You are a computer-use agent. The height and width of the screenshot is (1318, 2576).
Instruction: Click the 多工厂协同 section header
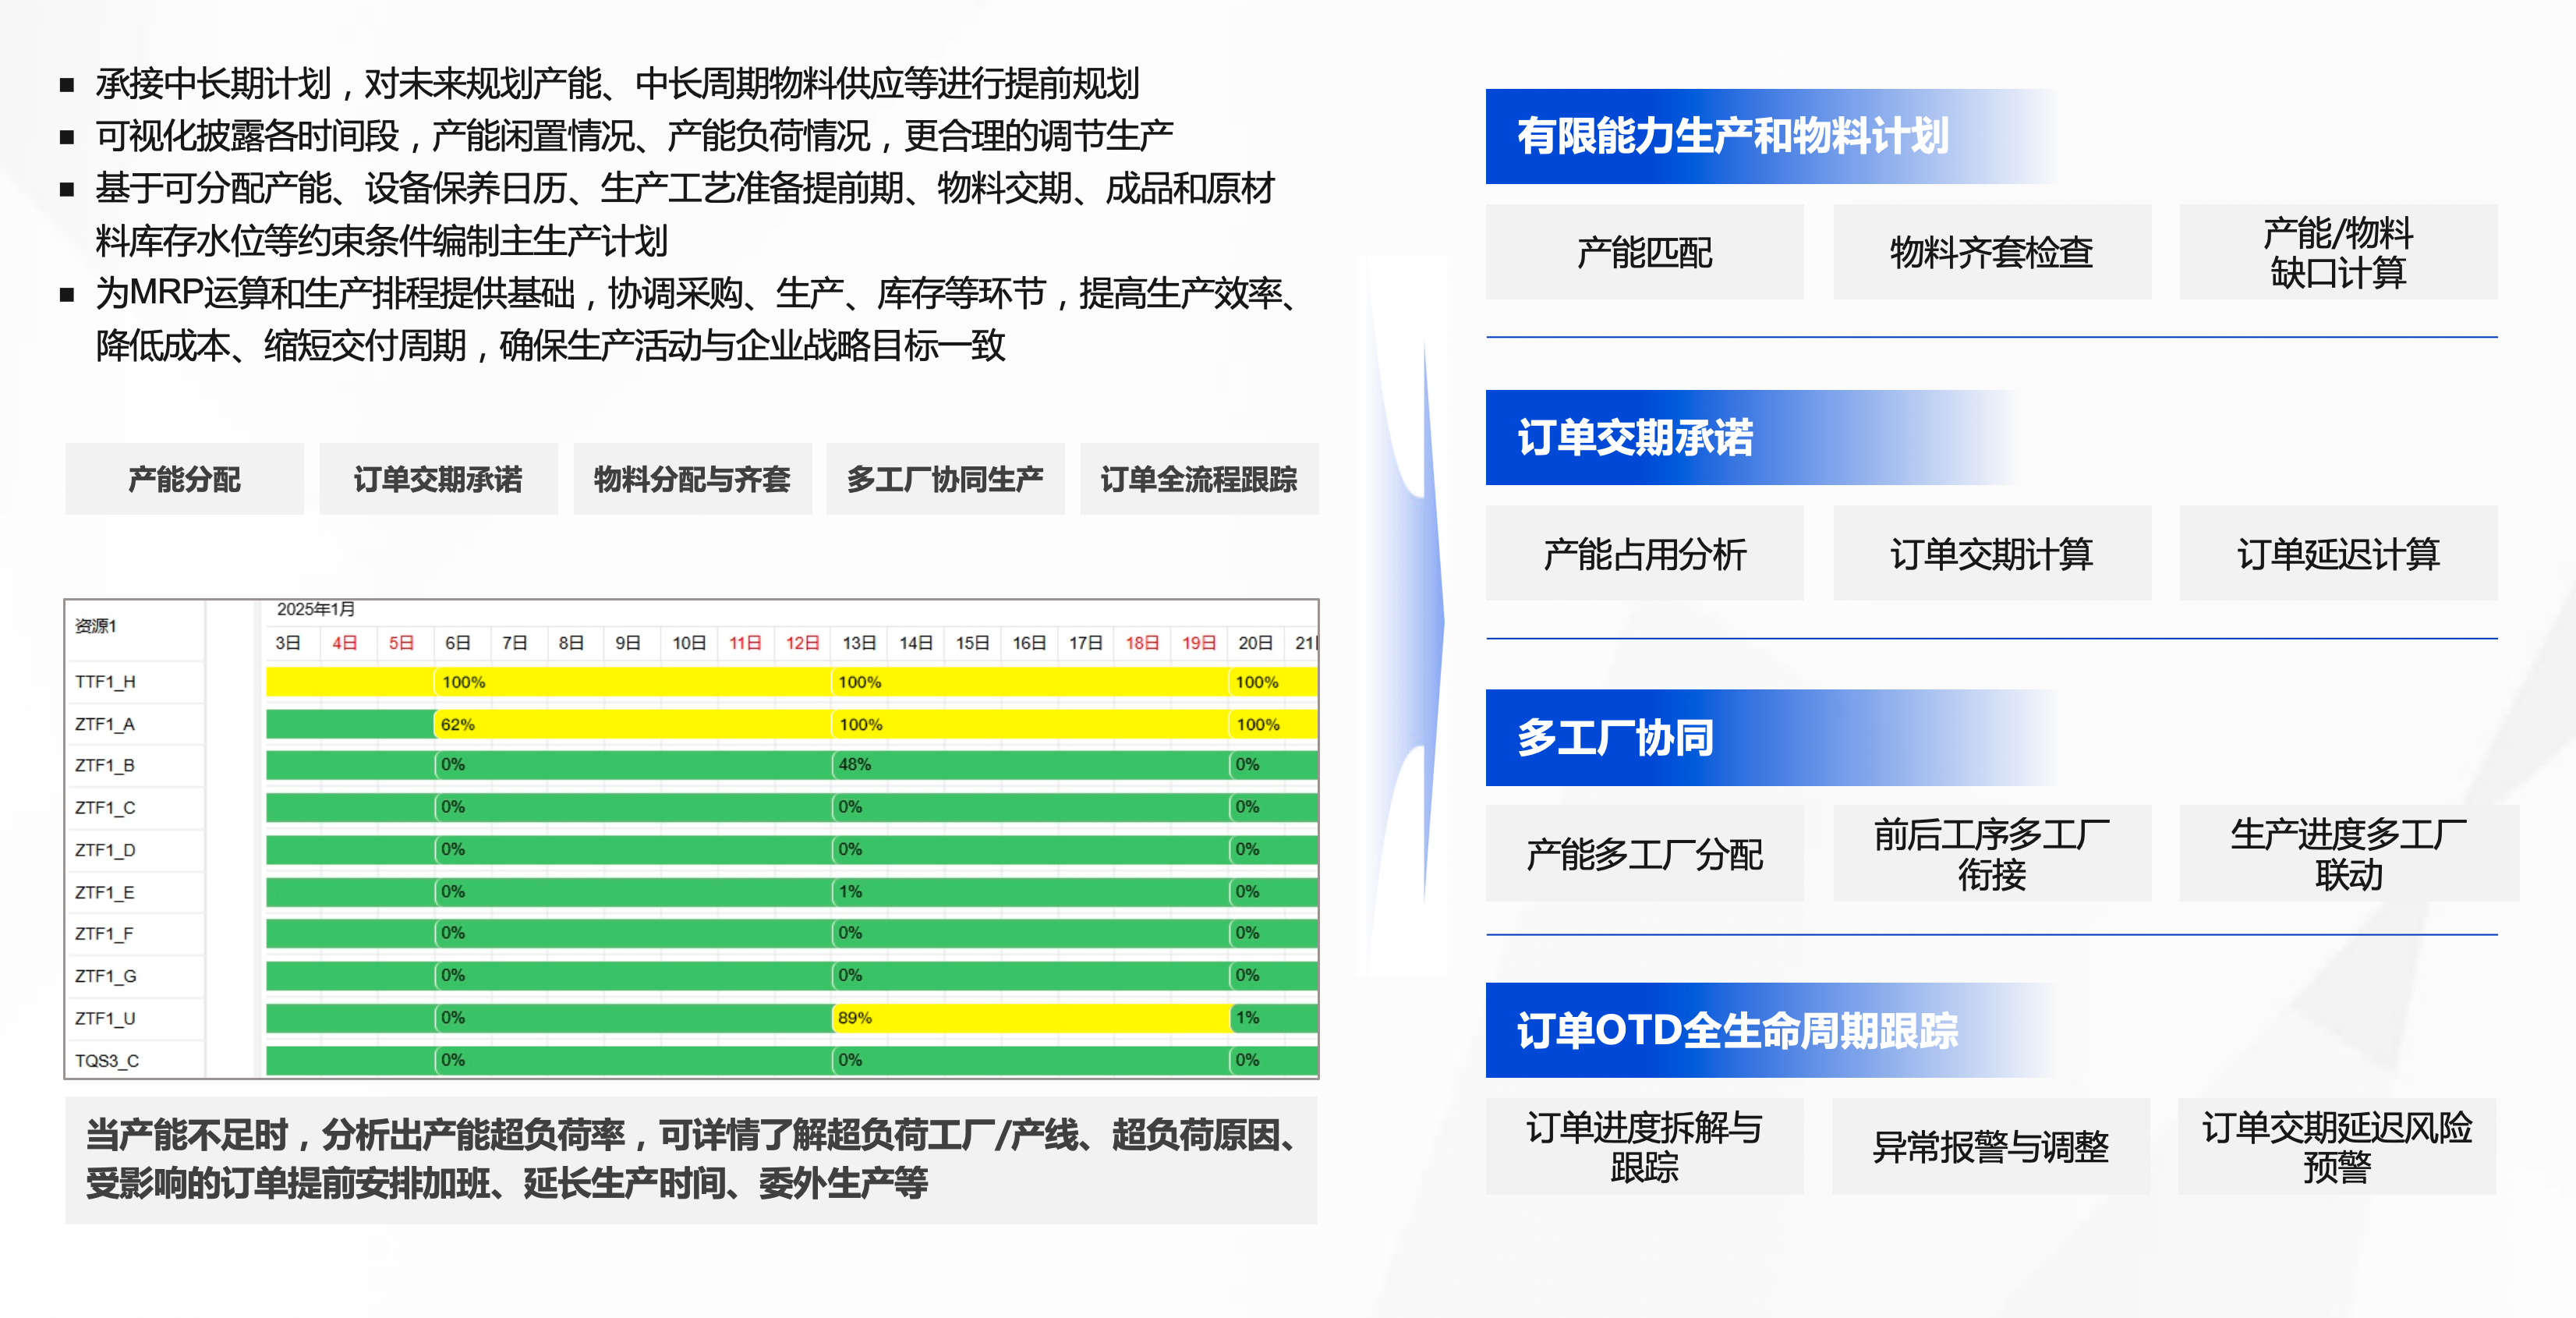1615,738
